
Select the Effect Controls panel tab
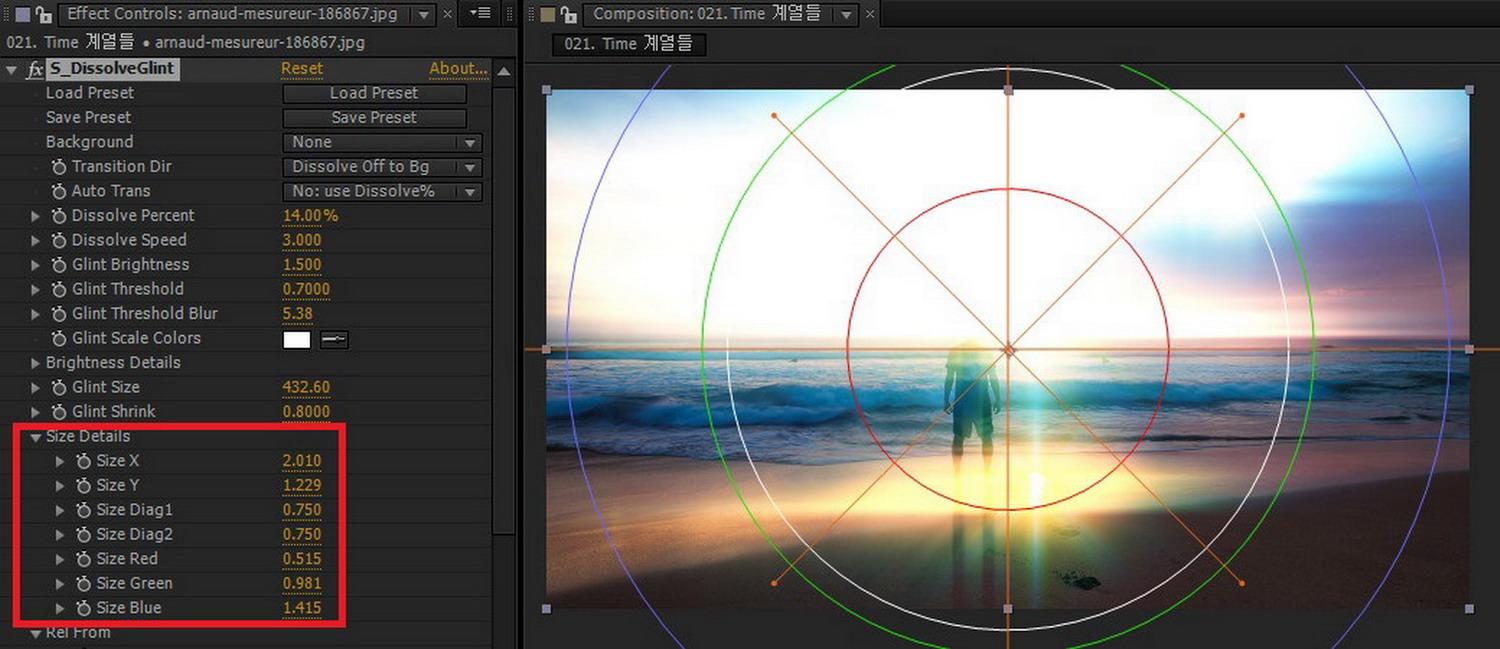click(x=237, y=14)
